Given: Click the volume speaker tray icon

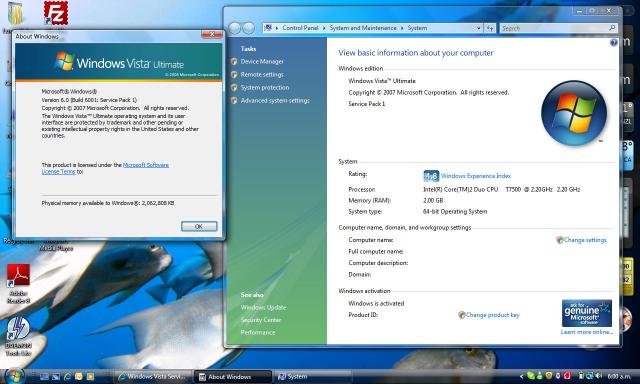Looking at the screenshot, I should point(599,376).
